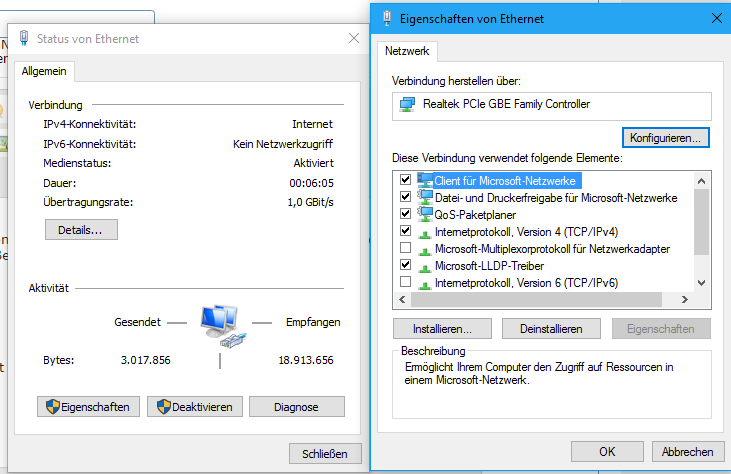
Task: Click the list's scroll down arrow
Action: point(701,283)
